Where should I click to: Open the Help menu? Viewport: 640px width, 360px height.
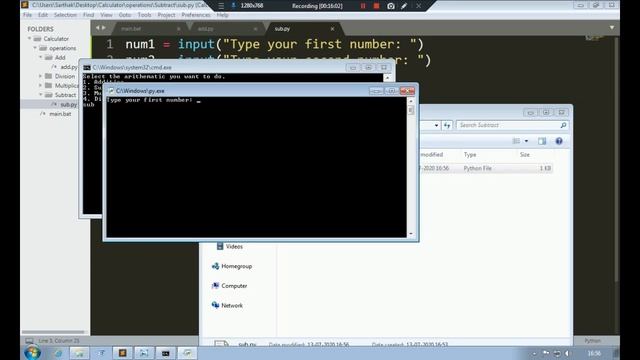click(x=222, y=15)
